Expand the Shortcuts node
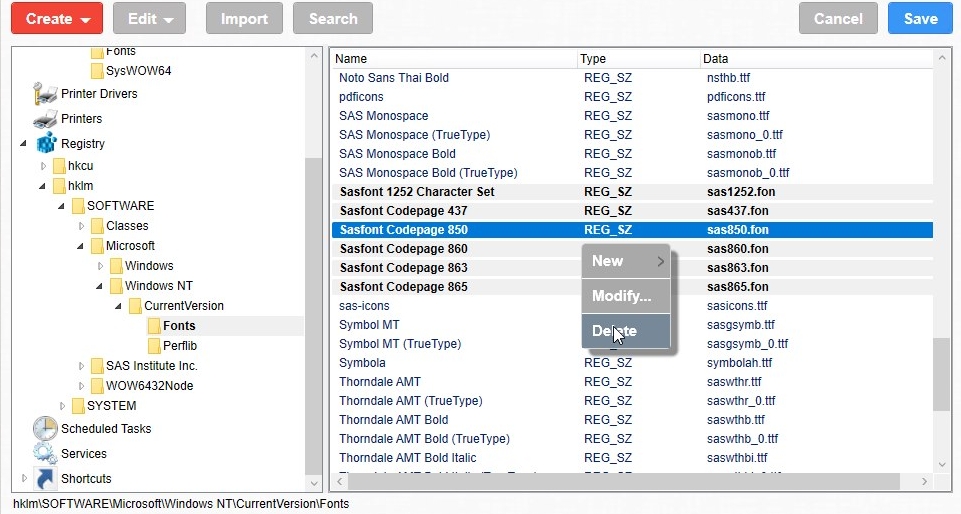 click(24, 478)
